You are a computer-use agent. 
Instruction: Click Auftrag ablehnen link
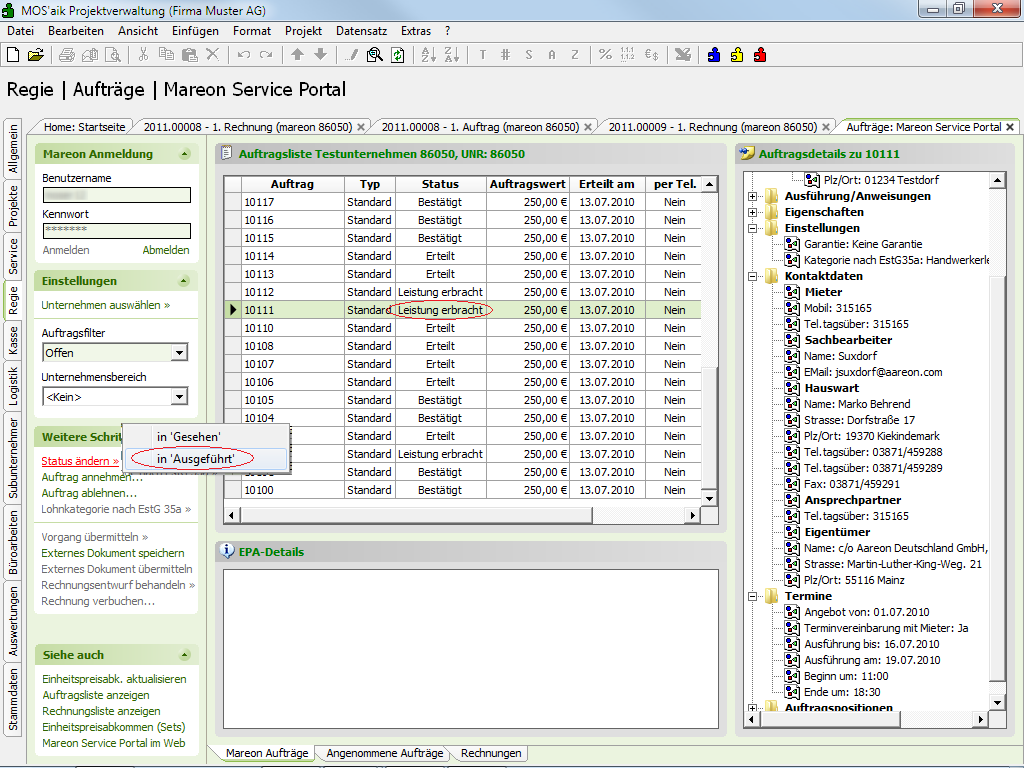[89, 493]
